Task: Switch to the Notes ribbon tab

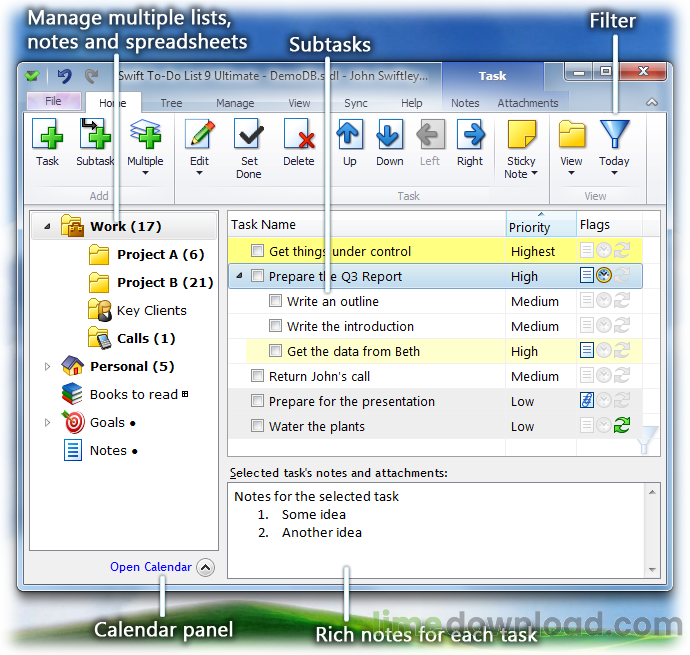Action: (x=465, y=103)
